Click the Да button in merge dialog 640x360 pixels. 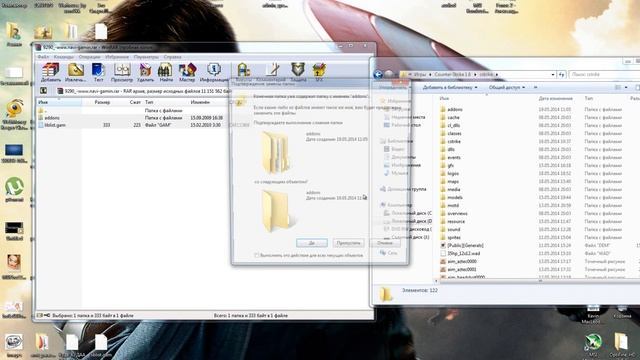[x=312, y=243]
